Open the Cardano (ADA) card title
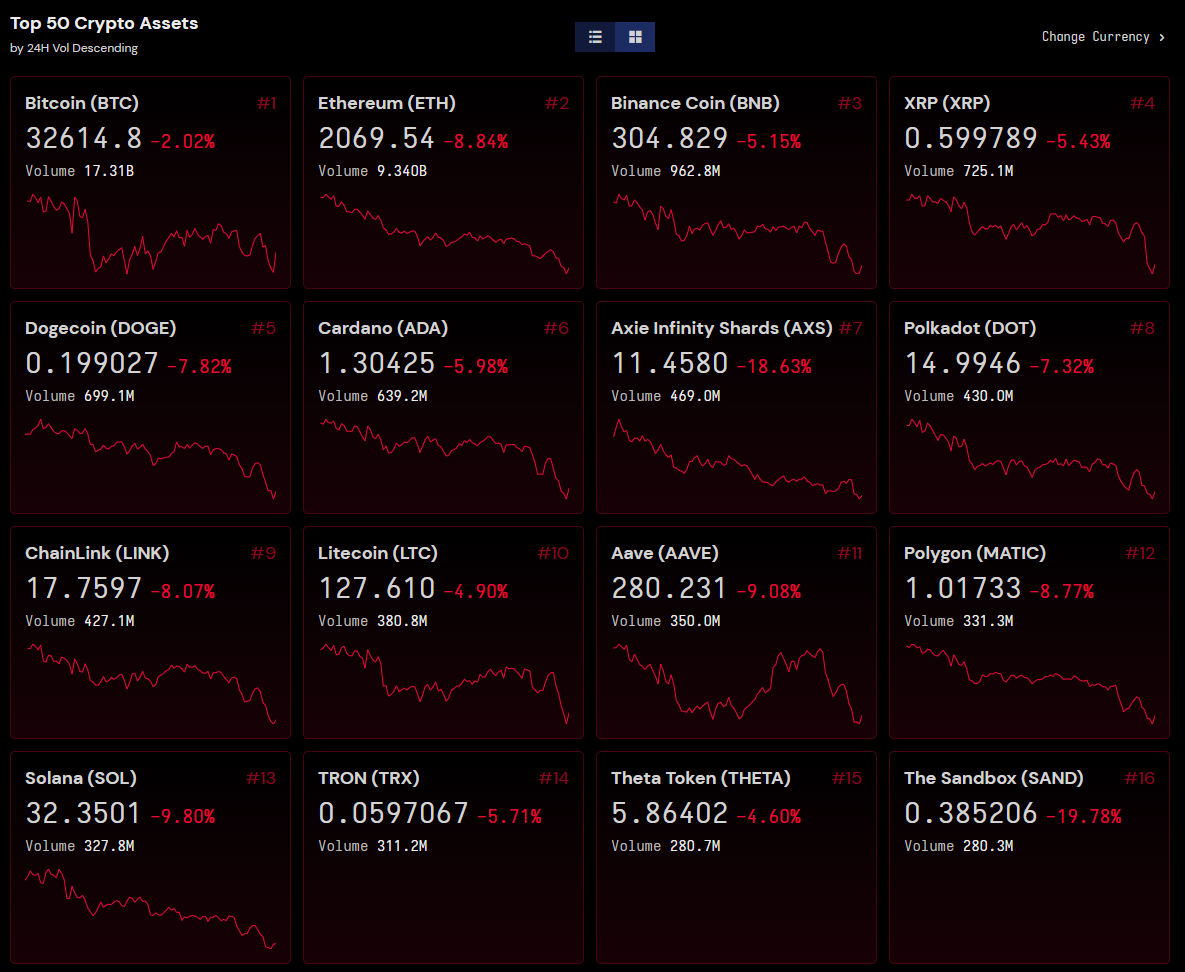Viewport: 1185px width, 972px height. (383, 328)
